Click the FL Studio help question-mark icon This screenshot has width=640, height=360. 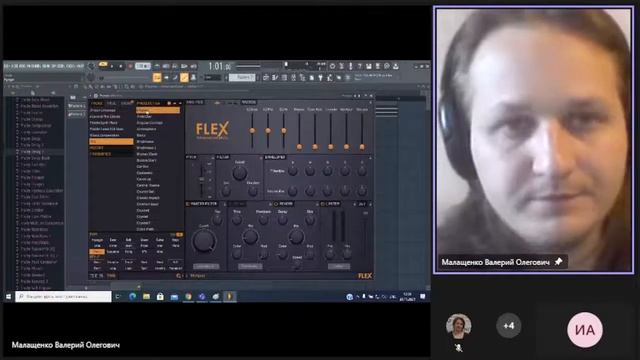point(359,66)
